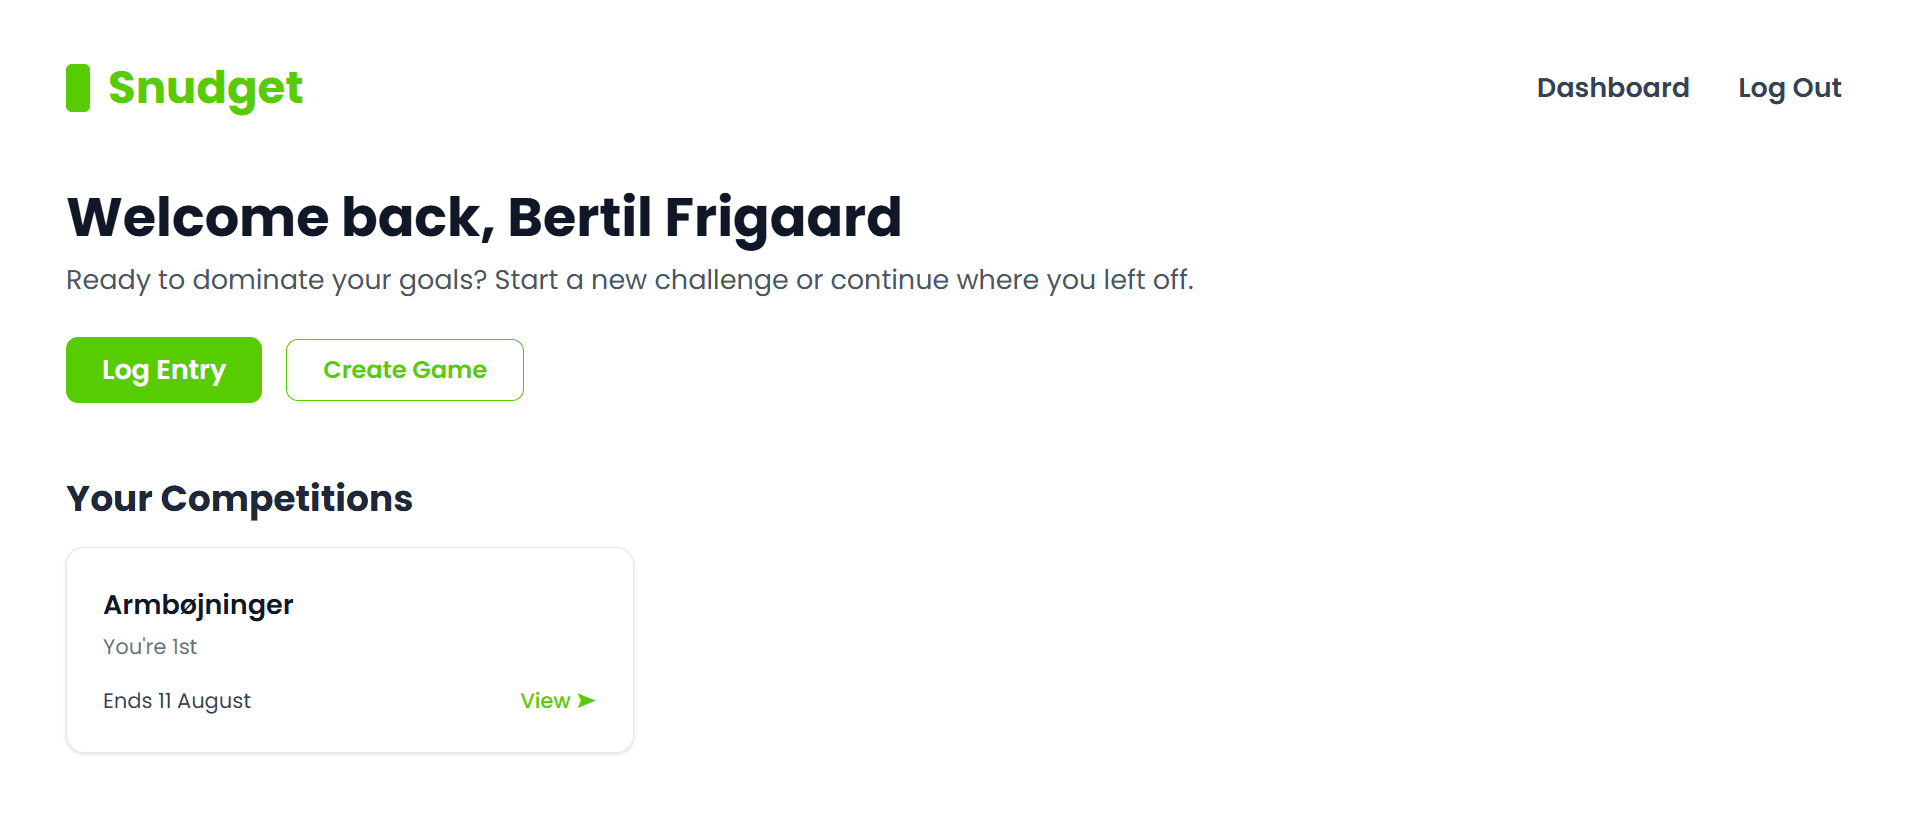Click the "Ends" label in the competition card
This screenshot has width=1905, height=816.
tap(127, 701)
